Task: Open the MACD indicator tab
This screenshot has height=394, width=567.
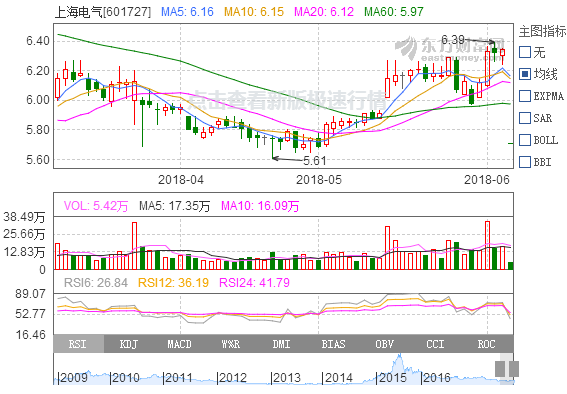Action: pyautogui.click(x=180, y=344)
